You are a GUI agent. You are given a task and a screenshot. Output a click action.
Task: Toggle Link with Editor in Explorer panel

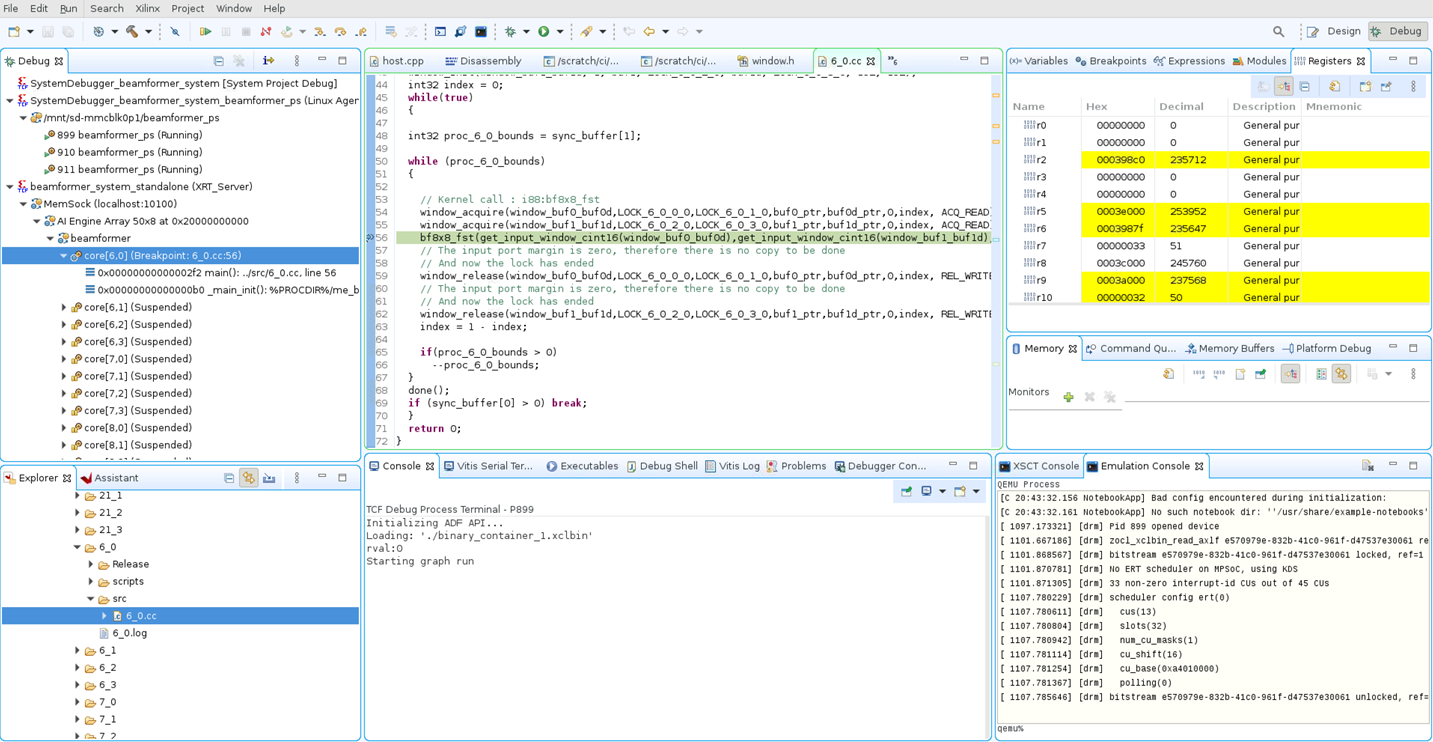click(249, 479)
